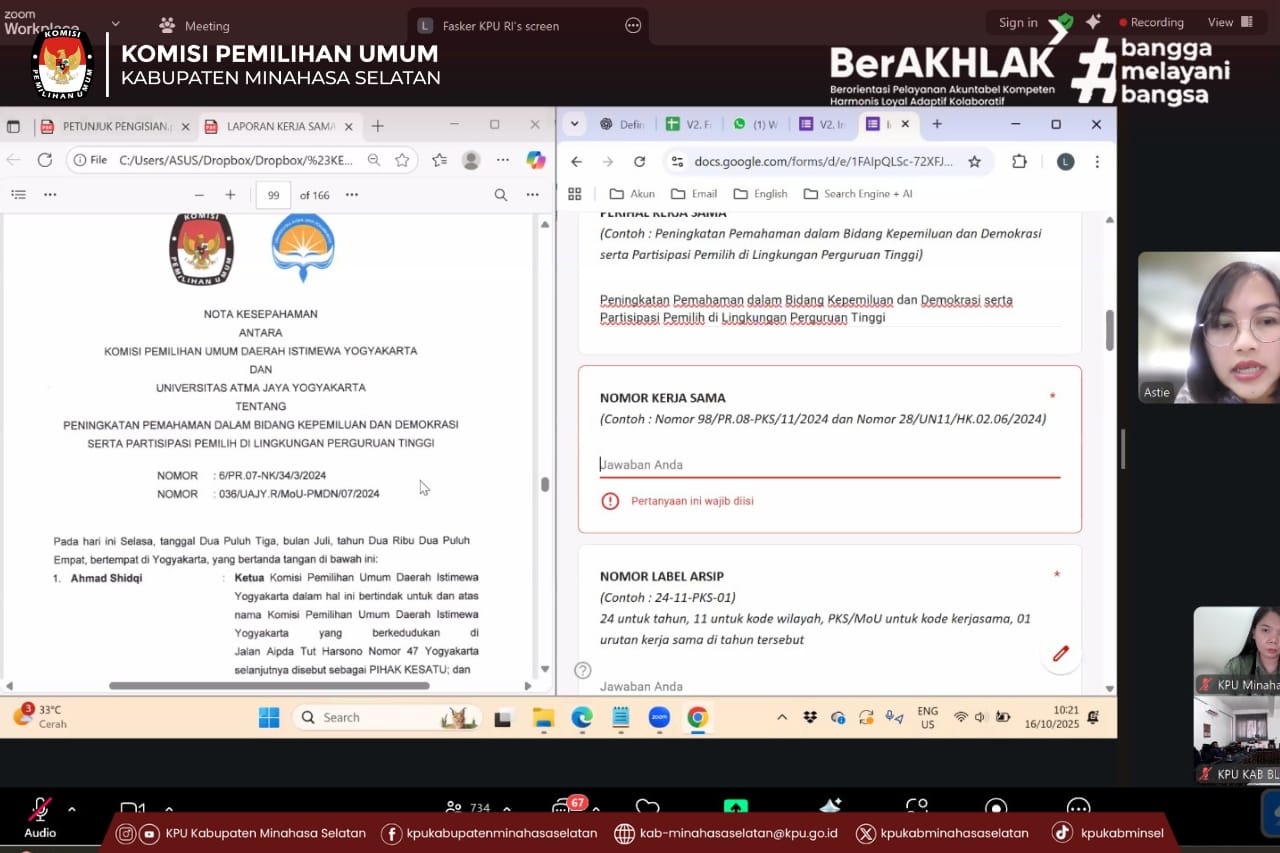
Task: Bookmark the Google Form with star icon
Action: pos(974,162)
